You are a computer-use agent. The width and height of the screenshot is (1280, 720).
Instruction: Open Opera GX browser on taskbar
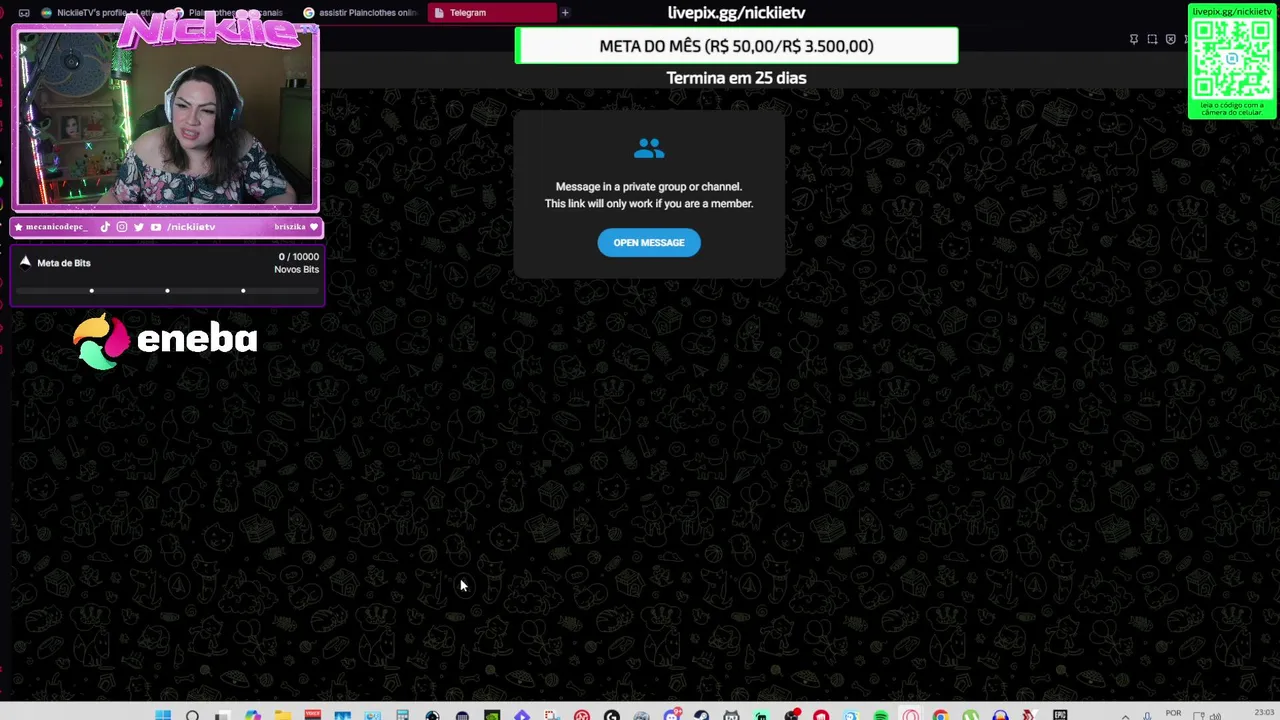click(x=910, y=715)
